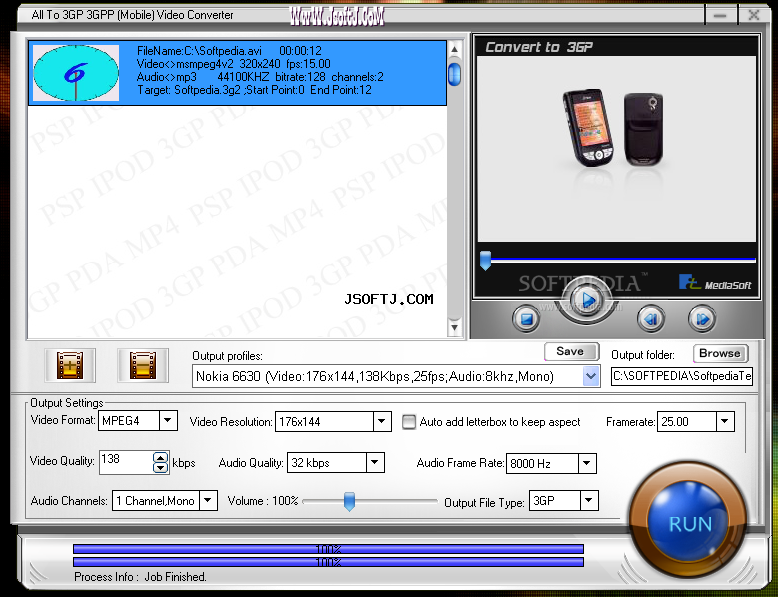Open the Output profiles dropdown
This screenshot has width=778, height=597.
pos(590,376)
